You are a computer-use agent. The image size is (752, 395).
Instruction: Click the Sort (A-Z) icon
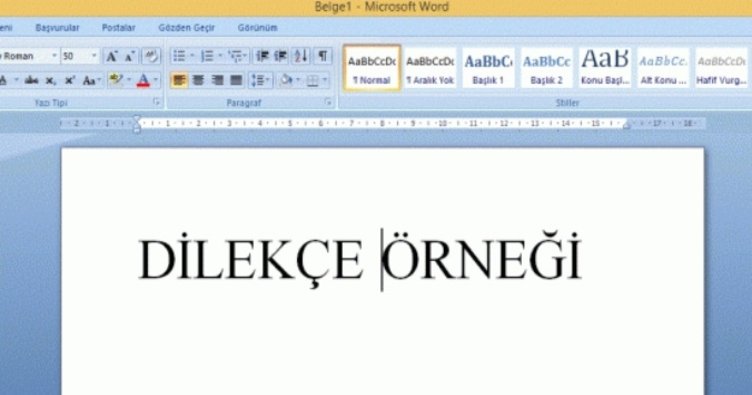pyautogui.click(x=302, y=56)
